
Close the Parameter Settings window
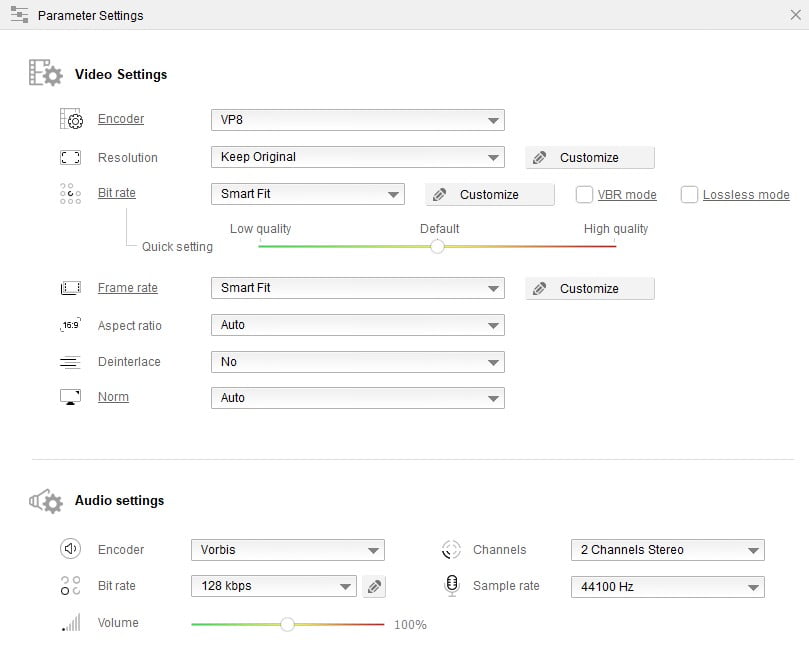(x=794, y=15)
